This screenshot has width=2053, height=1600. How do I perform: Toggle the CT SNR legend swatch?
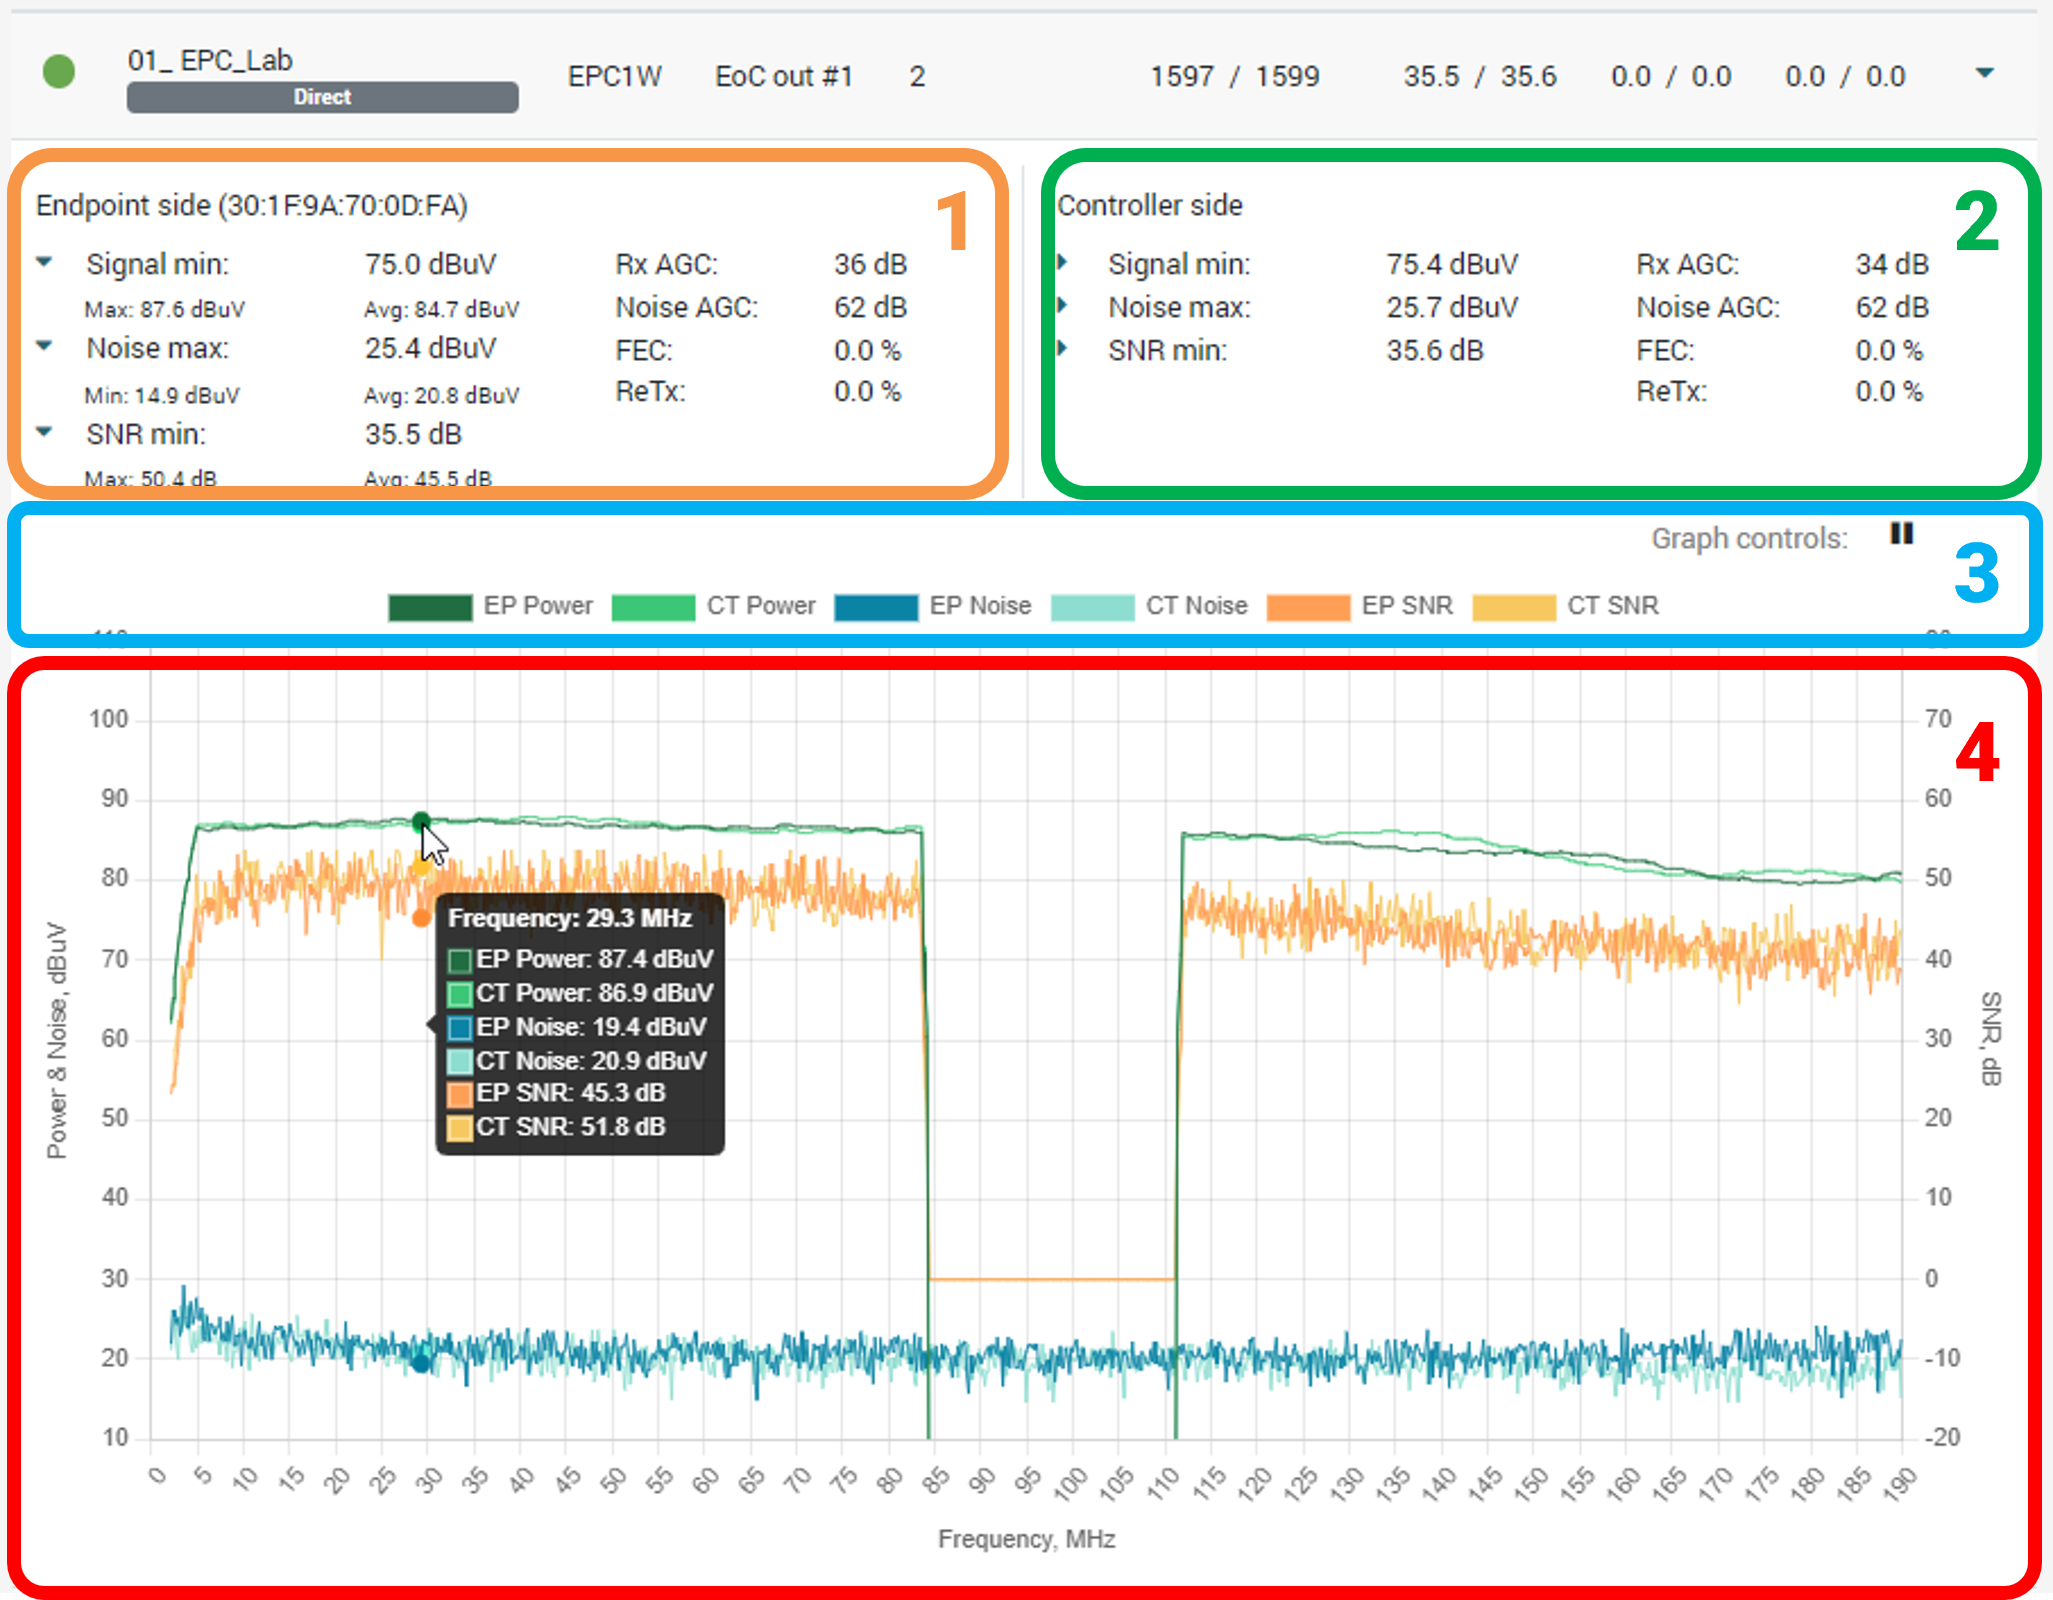1514,607
